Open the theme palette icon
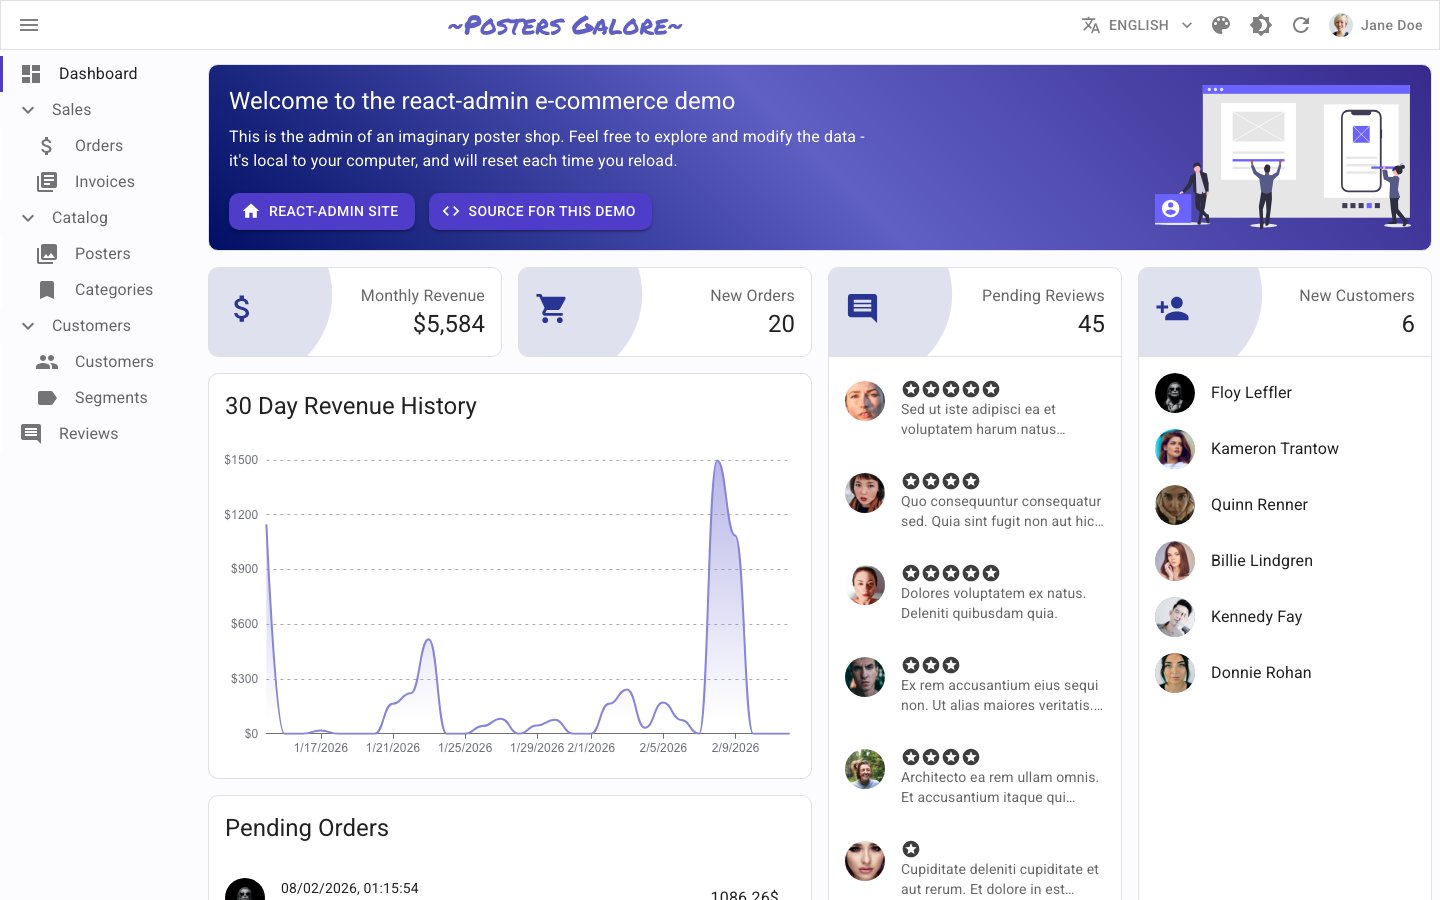 click(1221, 25)
